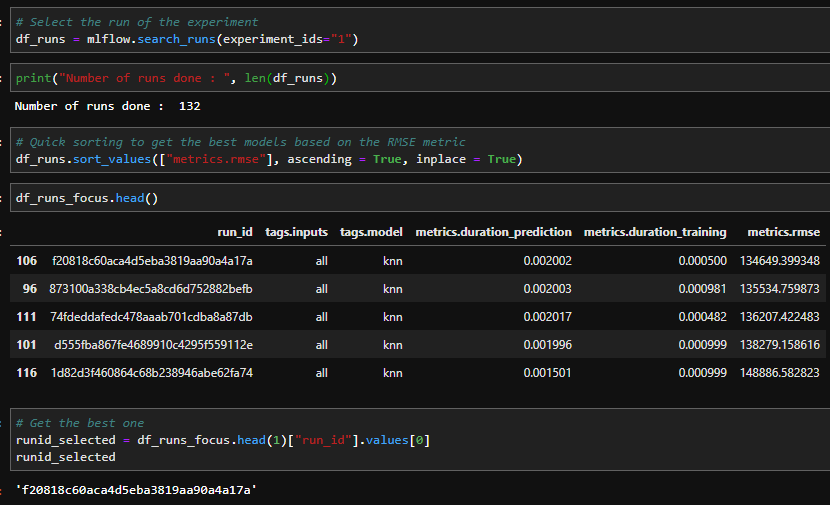Click the rmse value 134649.399348
This screenshot has height=505, width=830.
click(779, 261)
